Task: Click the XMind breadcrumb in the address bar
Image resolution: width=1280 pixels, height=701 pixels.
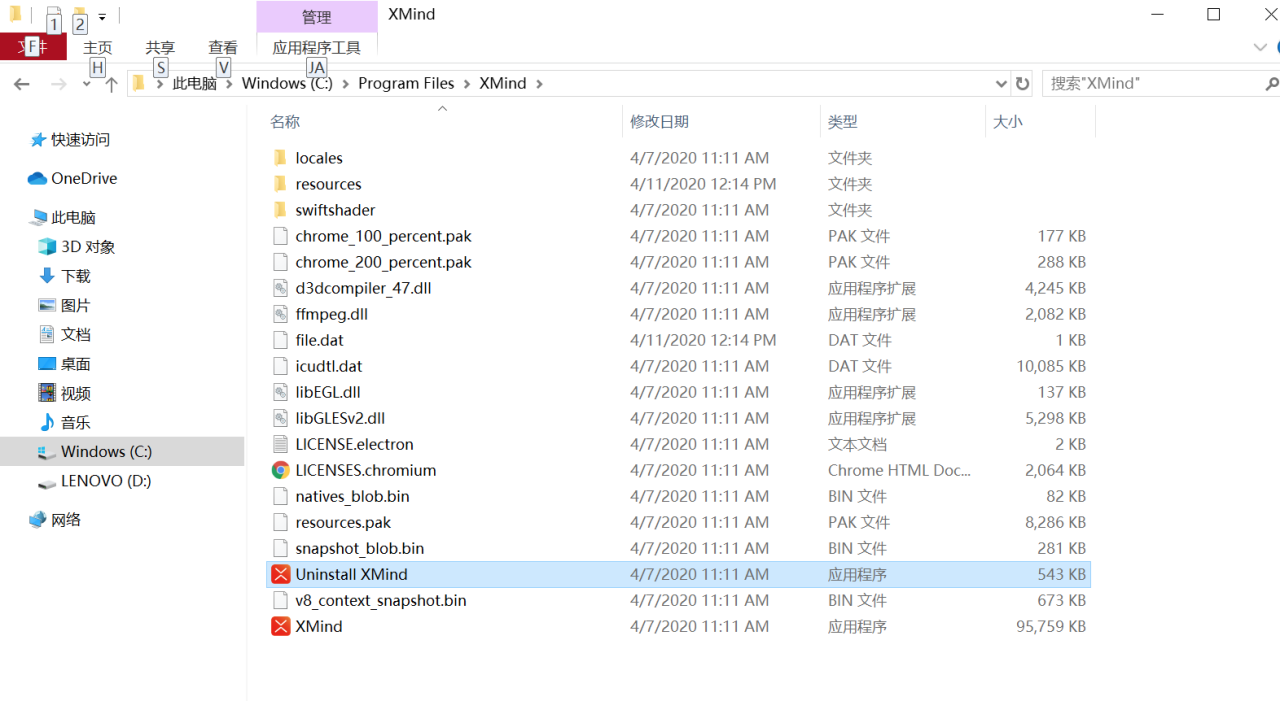Action: [x=503, y=84]
